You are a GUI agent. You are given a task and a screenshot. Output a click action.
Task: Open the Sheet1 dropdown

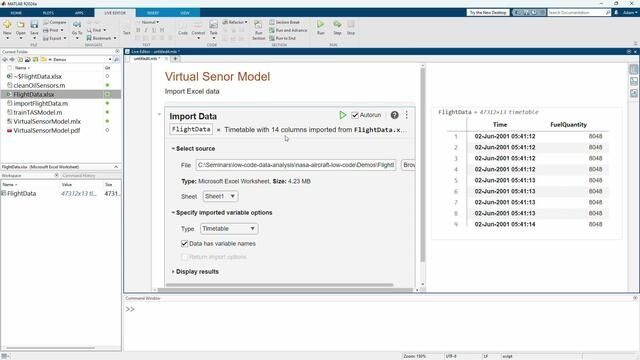(x=220, y=196)
